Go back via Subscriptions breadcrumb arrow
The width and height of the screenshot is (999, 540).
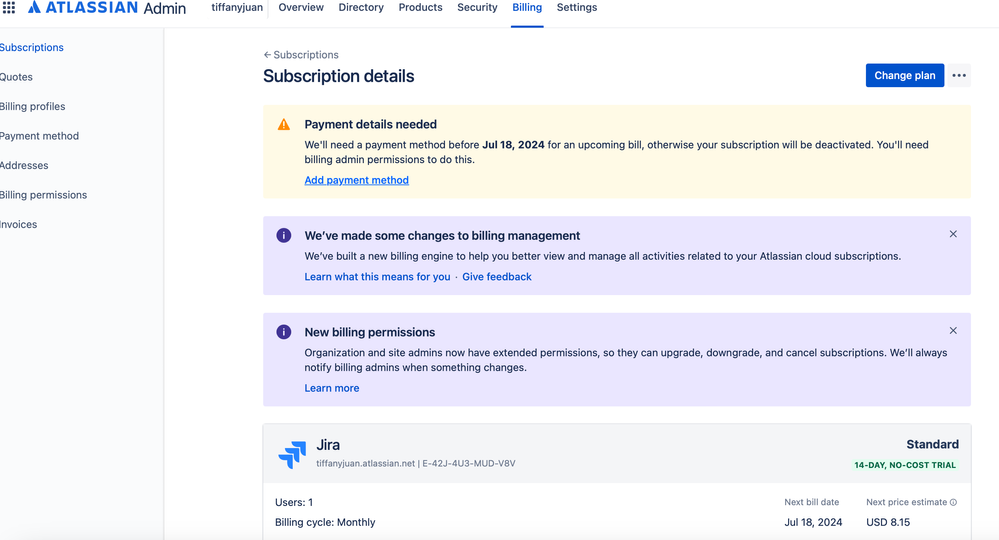(x=268, y=55)
